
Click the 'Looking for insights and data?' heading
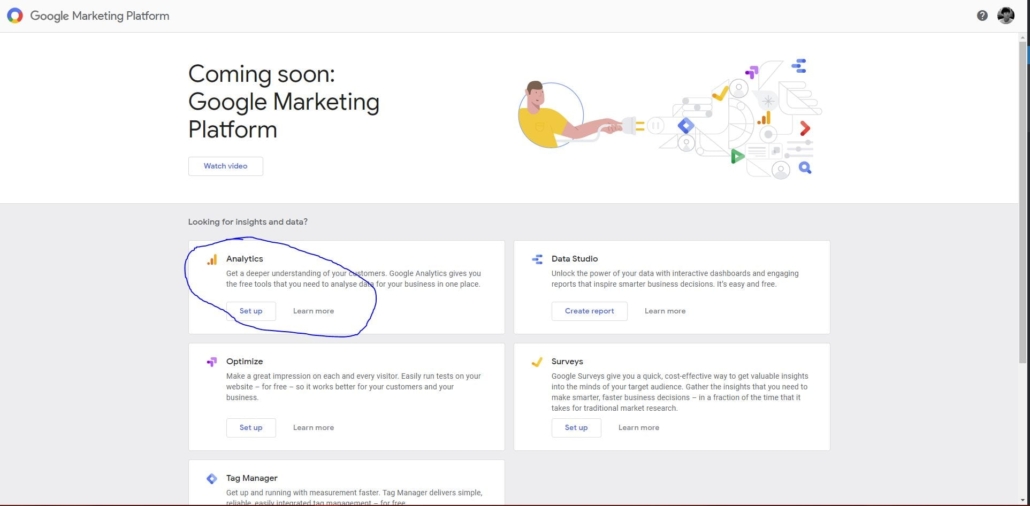click(248, 222)
